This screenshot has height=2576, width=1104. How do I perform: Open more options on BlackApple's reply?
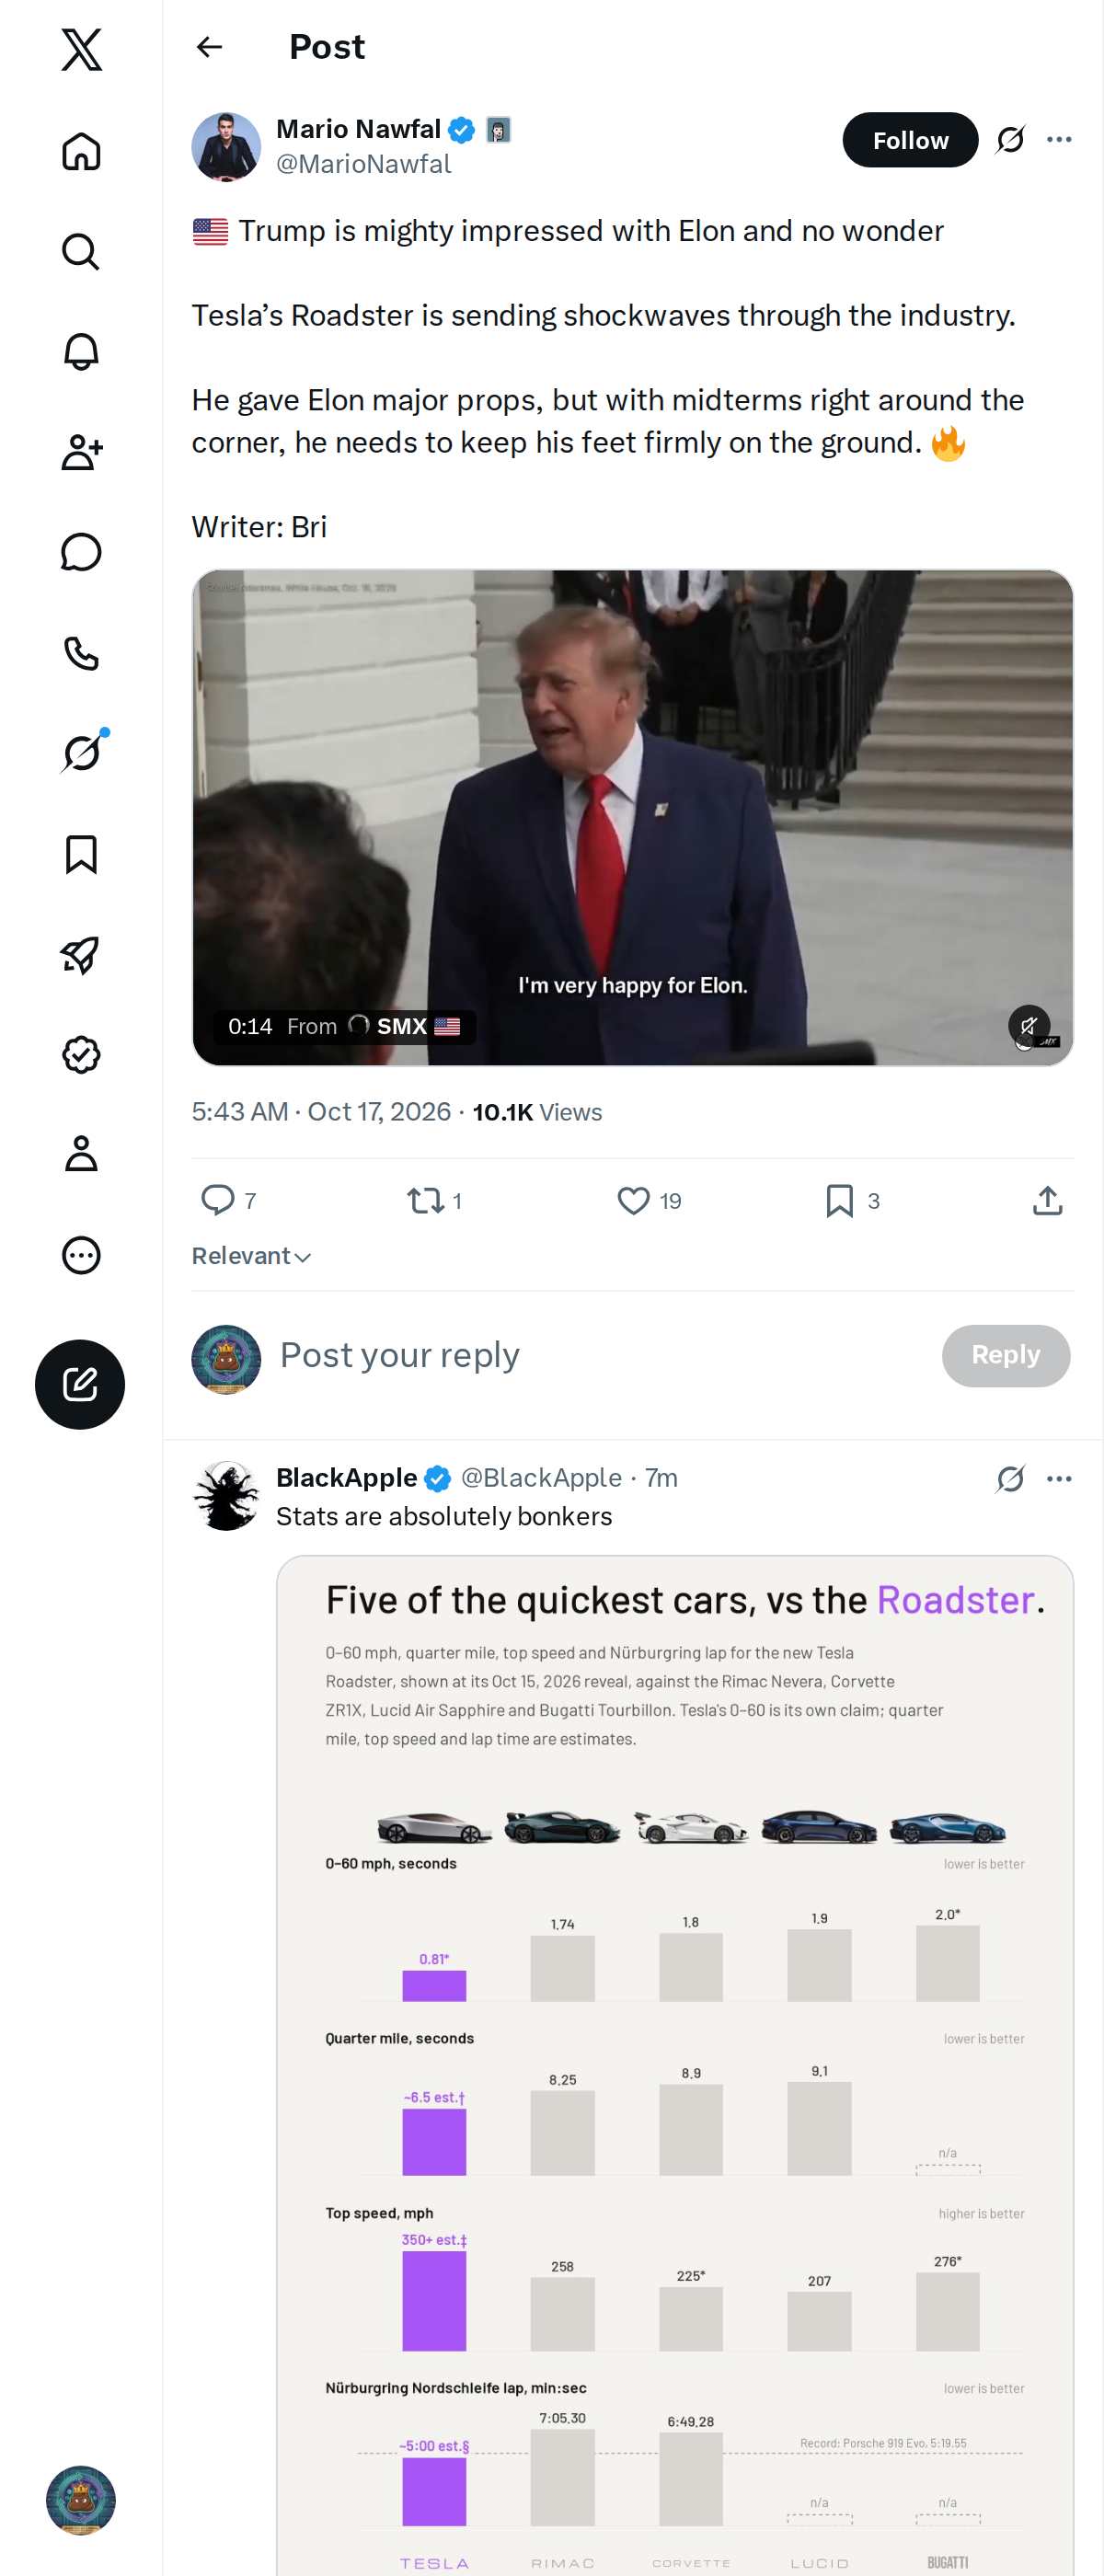[x=1059, y=1478]
